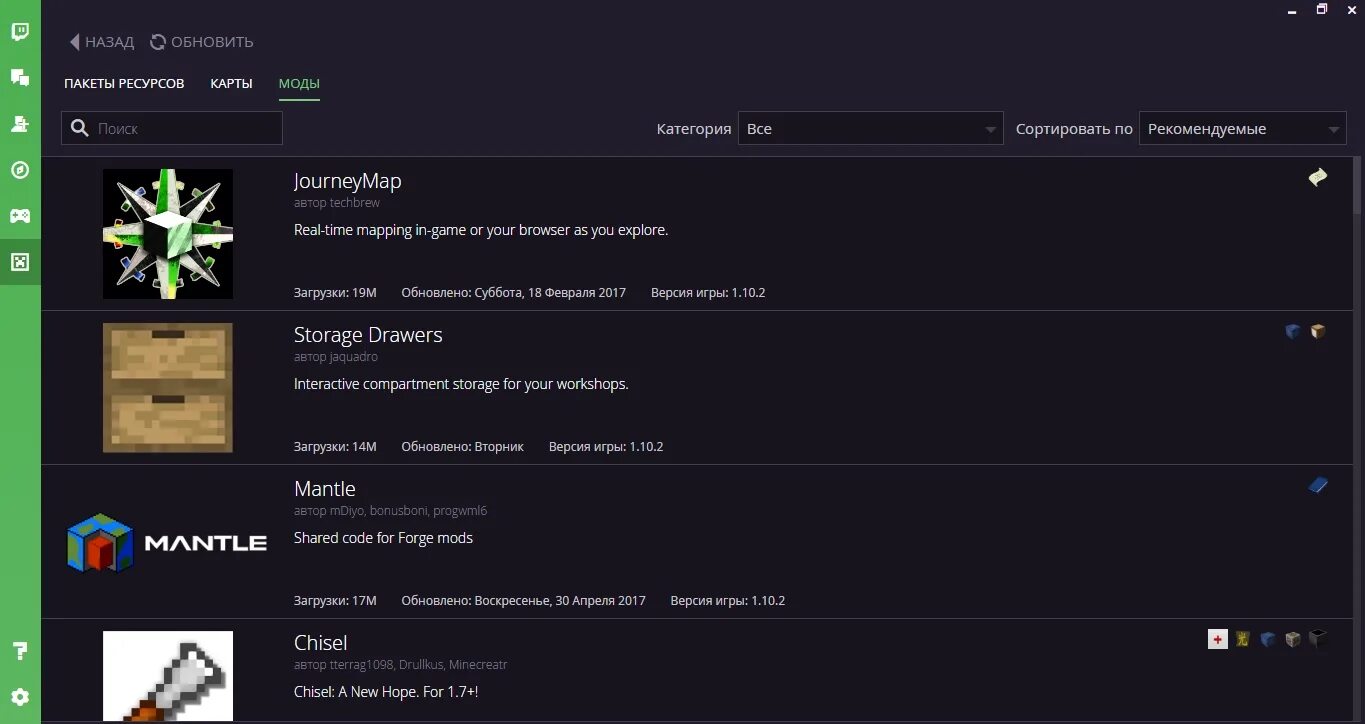Open the help question mark icon
Image resolution: width=1365 pixels, height=724 pixels.
click(x=20, y=651)
